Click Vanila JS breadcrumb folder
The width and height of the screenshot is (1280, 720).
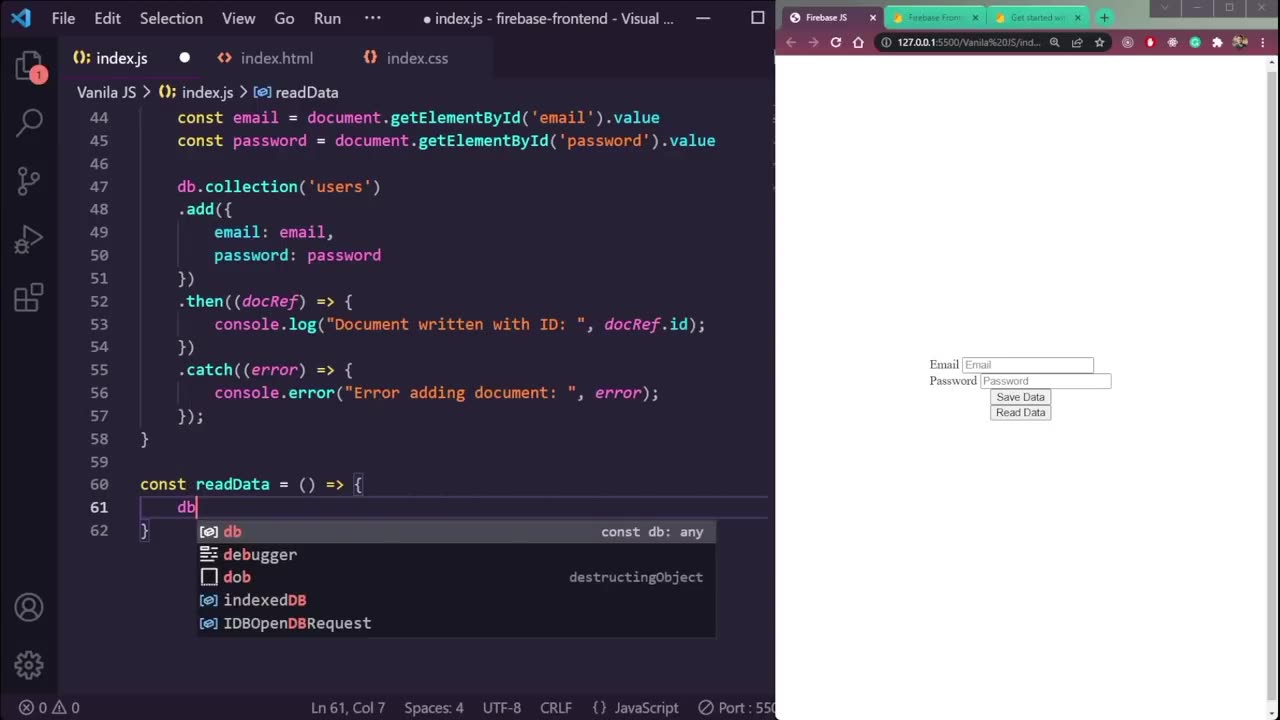click(x=106, y=92)
